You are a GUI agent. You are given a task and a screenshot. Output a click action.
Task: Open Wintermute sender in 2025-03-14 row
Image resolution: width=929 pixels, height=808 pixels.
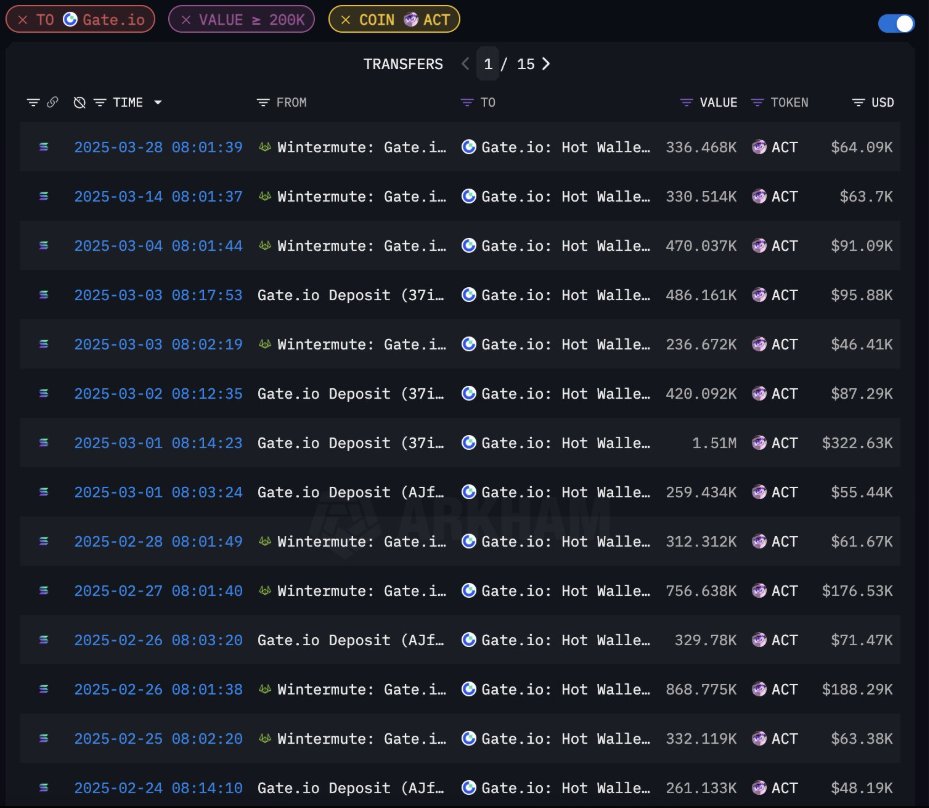361,196
